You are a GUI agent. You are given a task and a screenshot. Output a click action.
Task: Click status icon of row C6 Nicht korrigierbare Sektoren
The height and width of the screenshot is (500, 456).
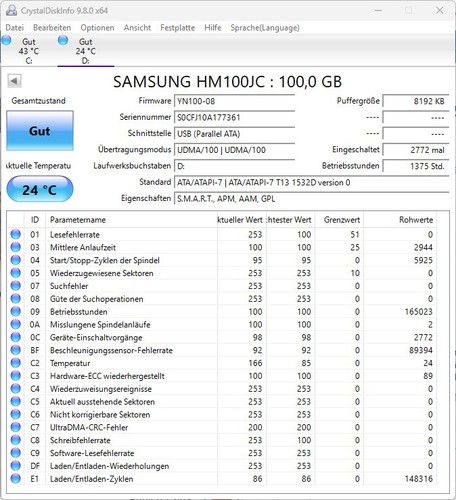15,414
